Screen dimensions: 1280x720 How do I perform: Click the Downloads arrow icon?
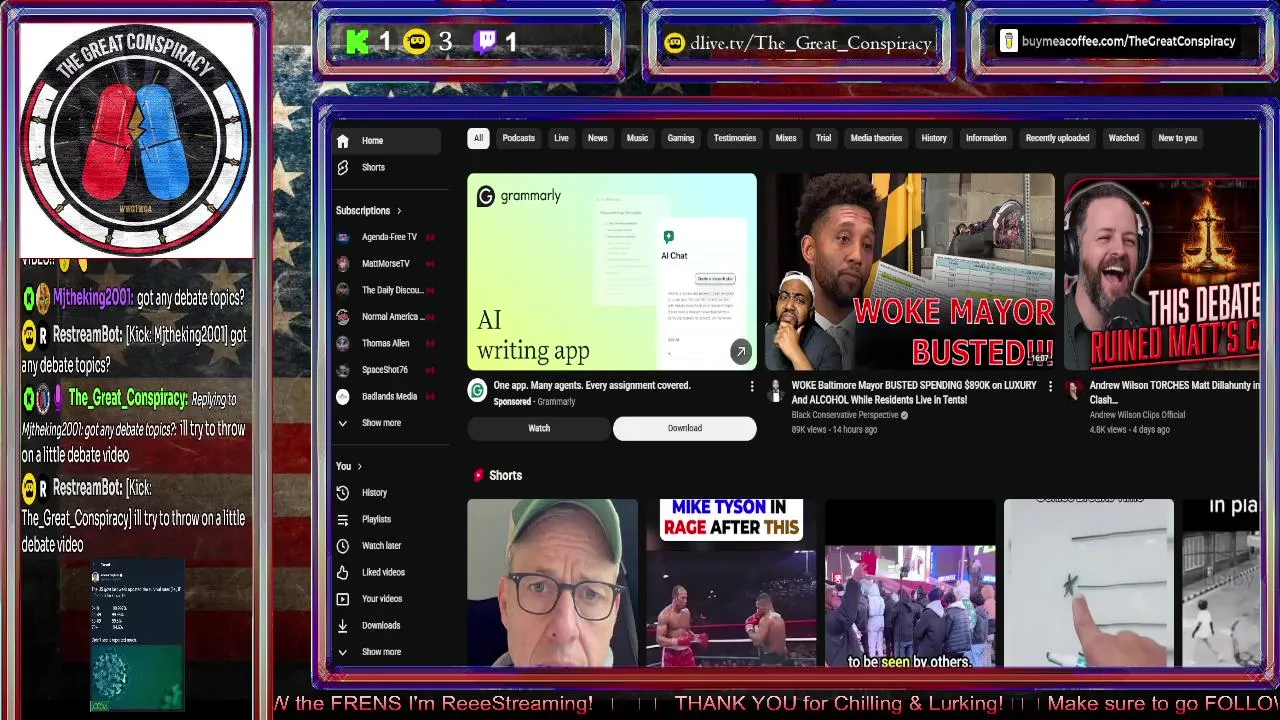pos(343,625)
